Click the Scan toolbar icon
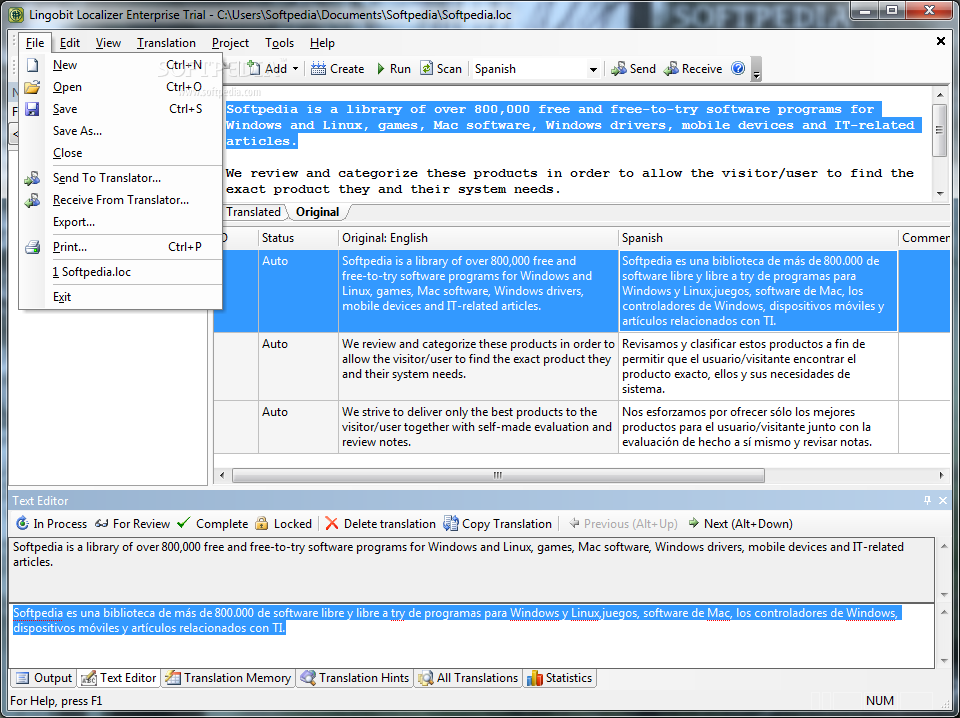 [426, 69]
